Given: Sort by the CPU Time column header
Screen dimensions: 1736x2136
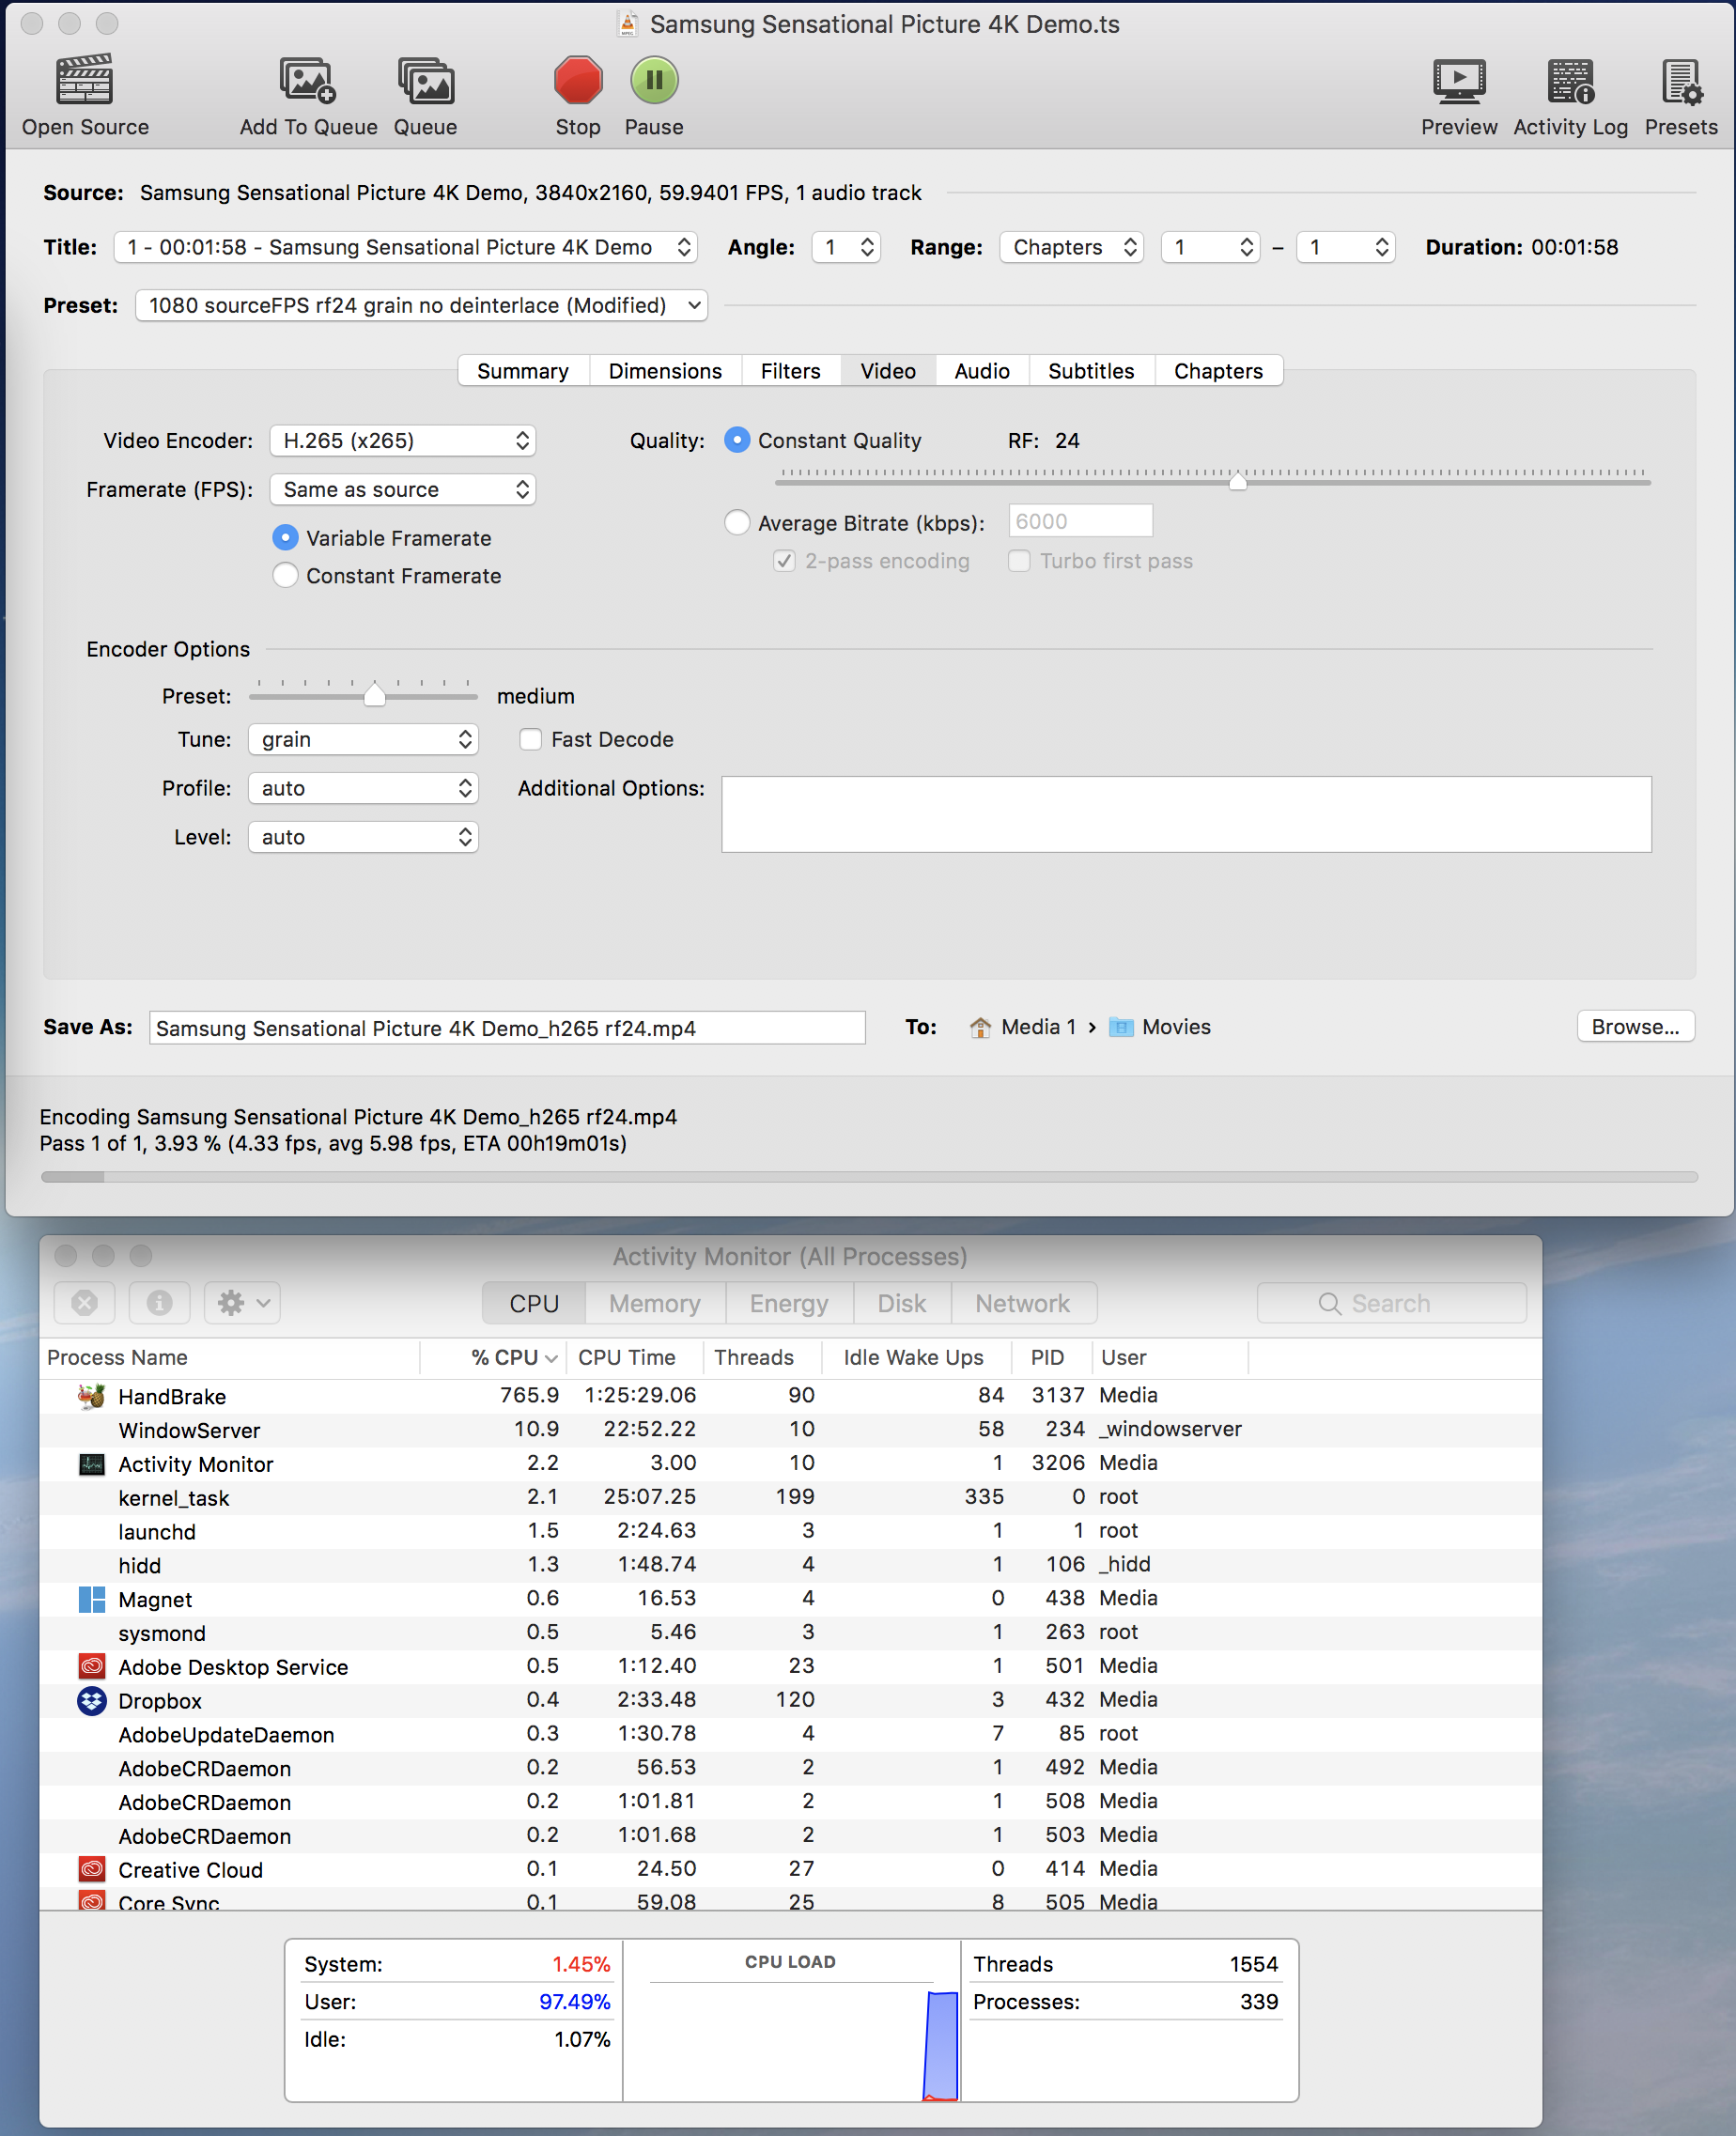Looking at the screenshot, I should click(x=634, y=1357).
